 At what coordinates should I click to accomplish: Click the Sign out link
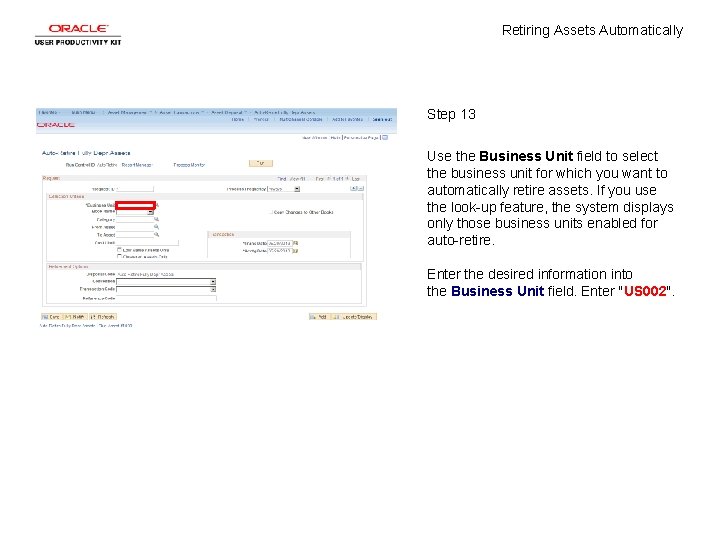(382, 119)
